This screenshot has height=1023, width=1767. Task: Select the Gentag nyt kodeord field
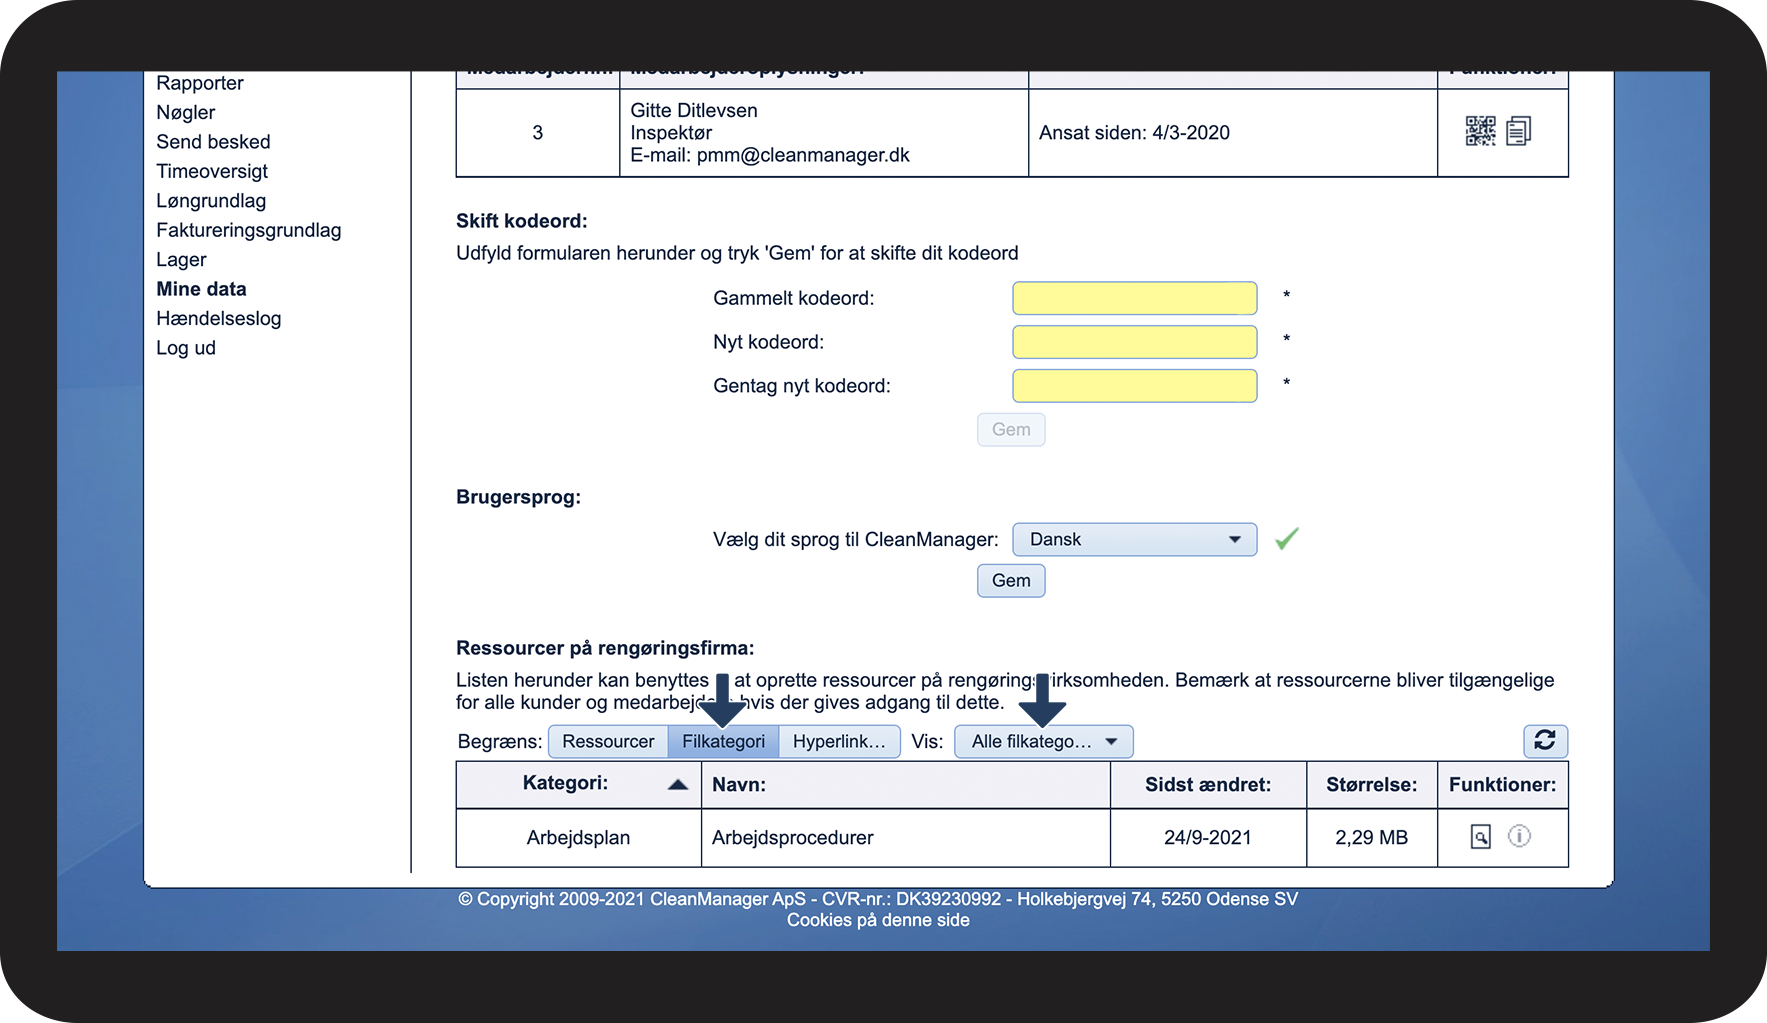pyautogui.click(x=1135, y=386)
